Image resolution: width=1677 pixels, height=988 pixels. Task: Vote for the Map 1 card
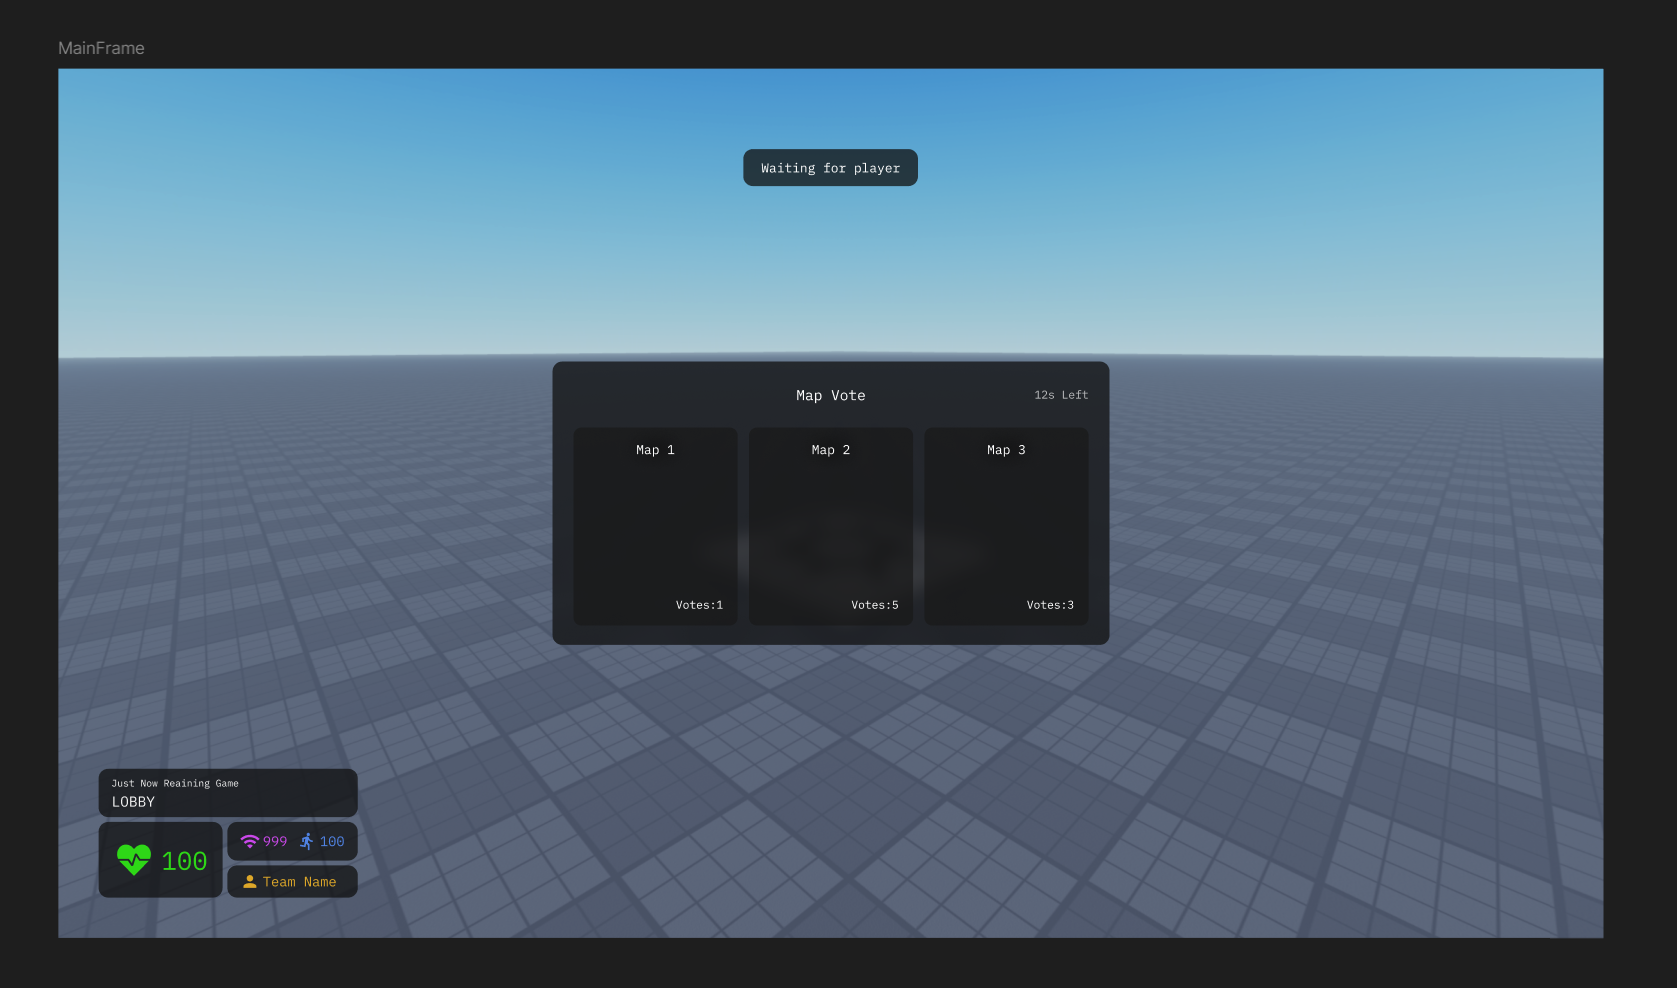pos(655,527)
